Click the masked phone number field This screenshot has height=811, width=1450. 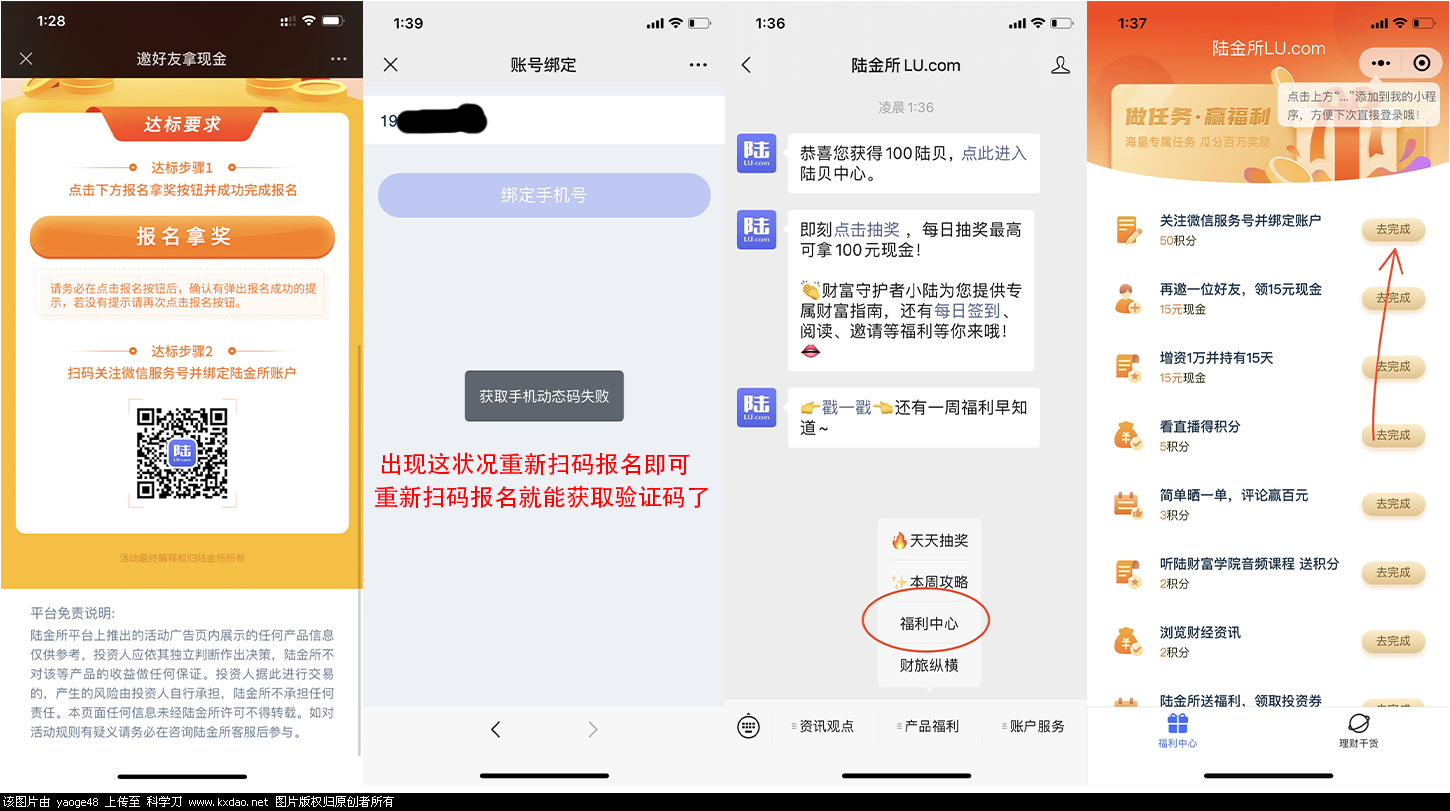click(544, 121)
